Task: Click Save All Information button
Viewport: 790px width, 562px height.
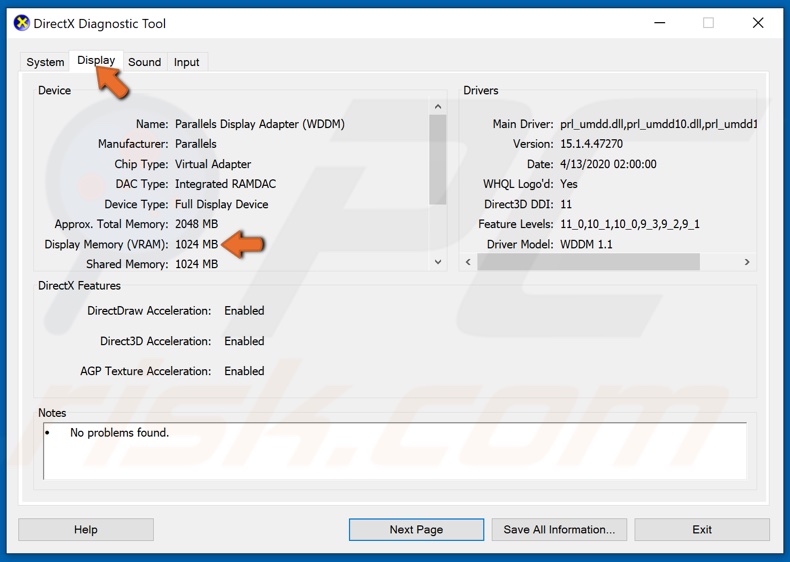Action: click(x=559, y=529)
